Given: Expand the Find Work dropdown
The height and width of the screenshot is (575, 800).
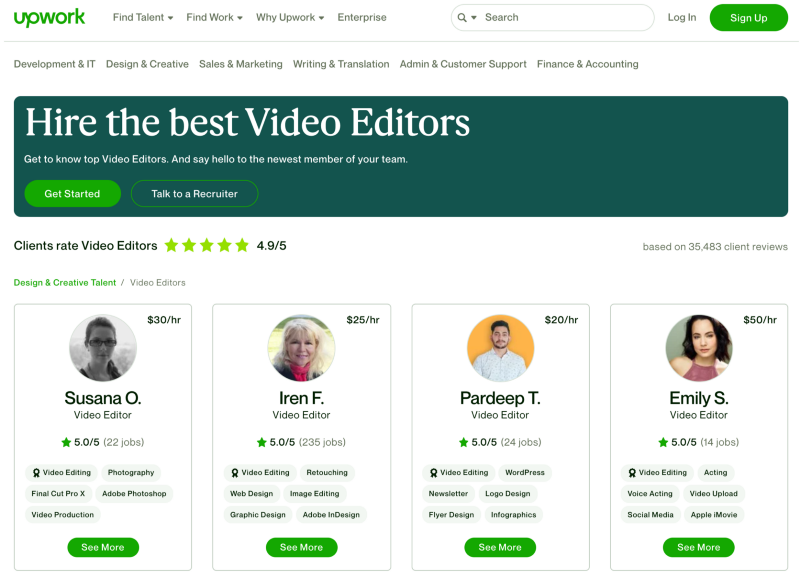Looking at the screenshot, I should click(214, 17).
